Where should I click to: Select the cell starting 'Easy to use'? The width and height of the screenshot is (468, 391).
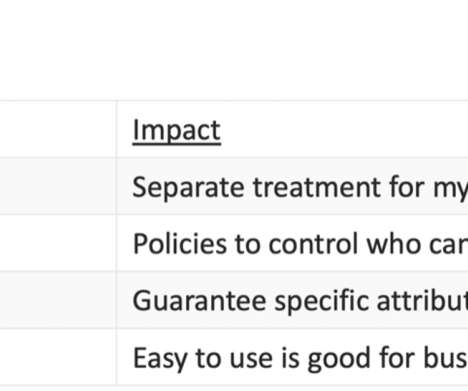[292, 357]
